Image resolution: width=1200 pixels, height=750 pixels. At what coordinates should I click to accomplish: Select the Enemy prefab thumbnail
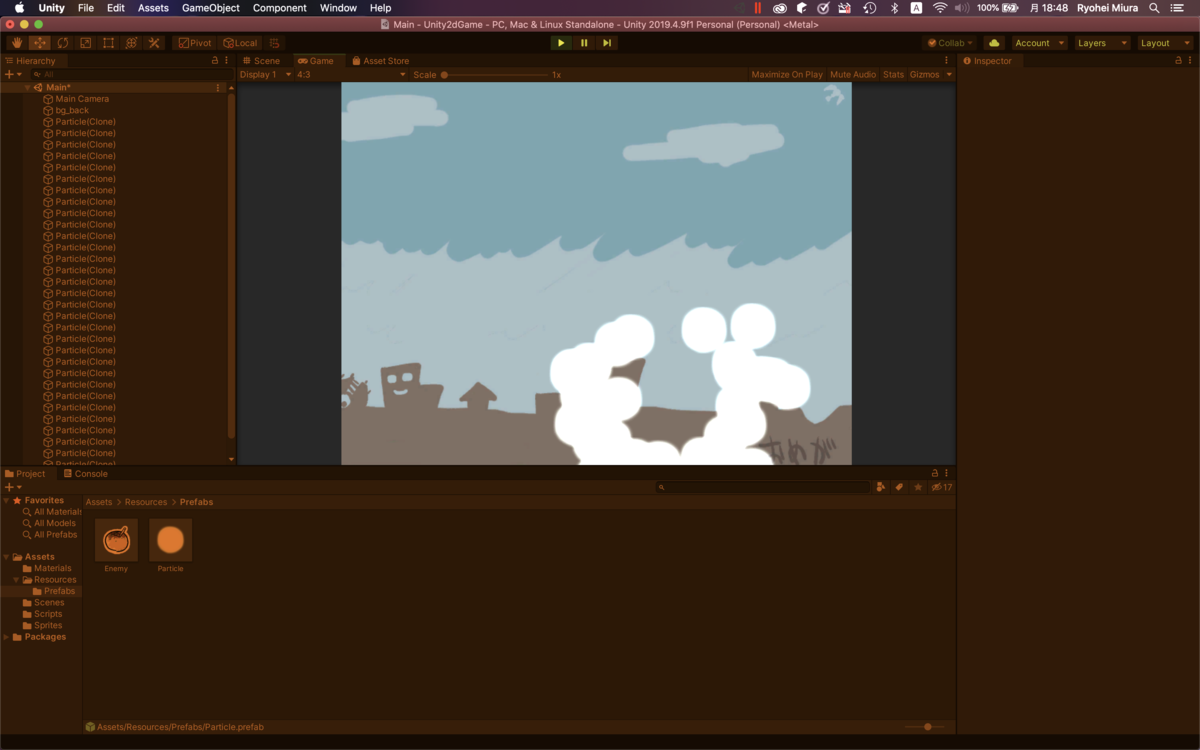115,541
